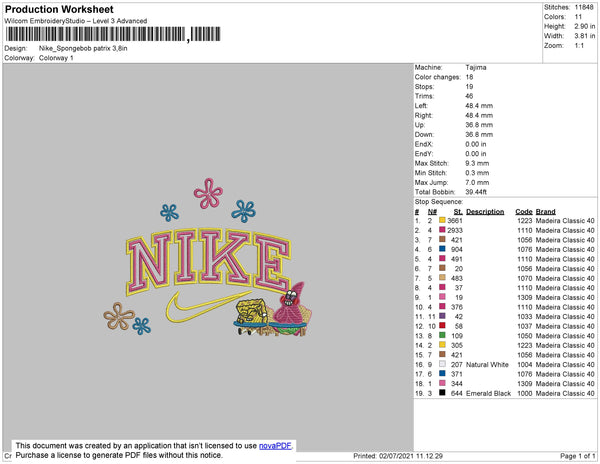Click the 'Stop Sequence:' label

439,202
